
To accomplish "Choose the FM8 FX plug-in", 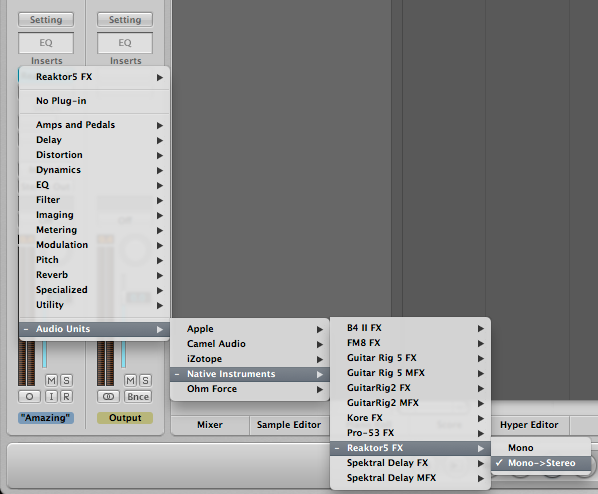I will (x=410, y=343).
